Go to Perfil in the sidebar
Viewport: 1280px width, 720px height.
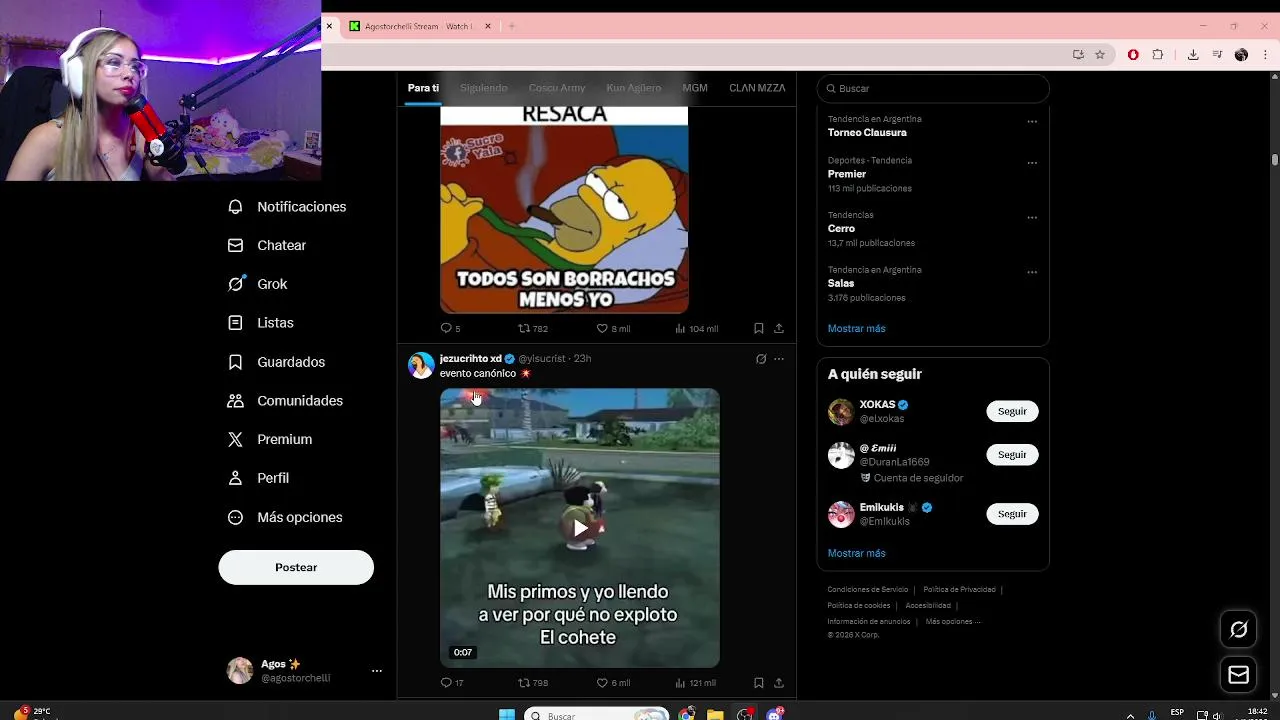point(258,478)
